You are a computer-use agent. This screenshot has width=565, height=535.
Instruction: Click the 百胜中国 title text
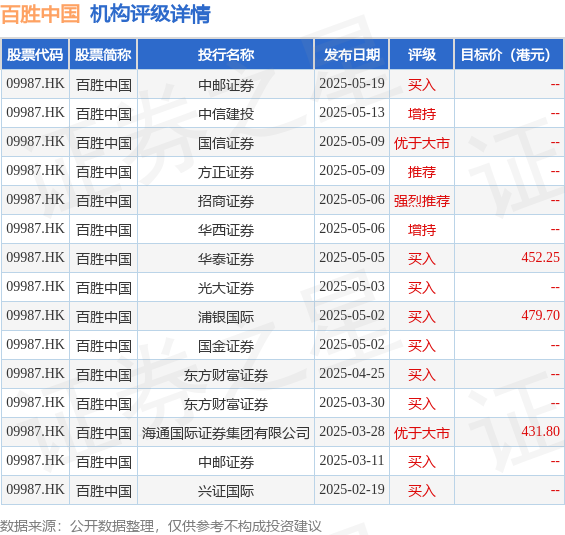pyautogui.click(x=40, y=14)
